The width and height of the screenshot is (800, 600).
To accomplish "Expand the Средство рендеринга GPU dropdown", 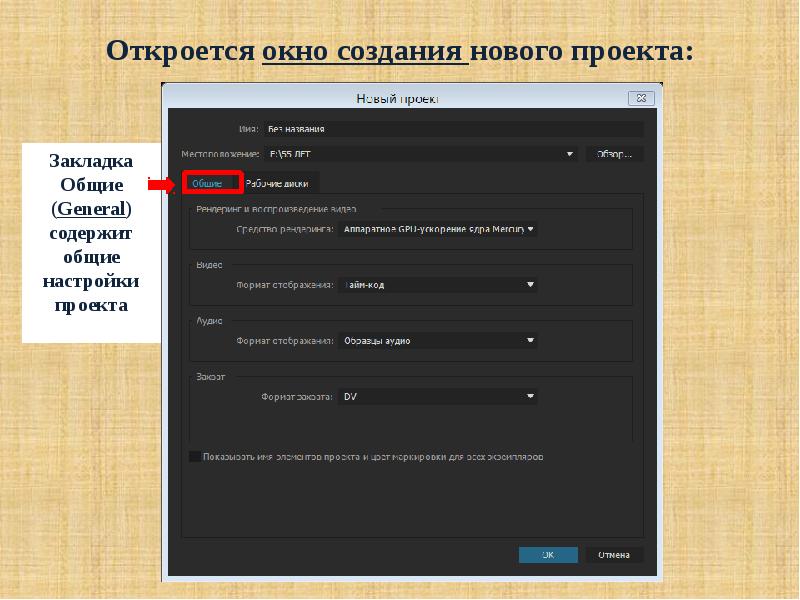I will click(x=437, y=229).
